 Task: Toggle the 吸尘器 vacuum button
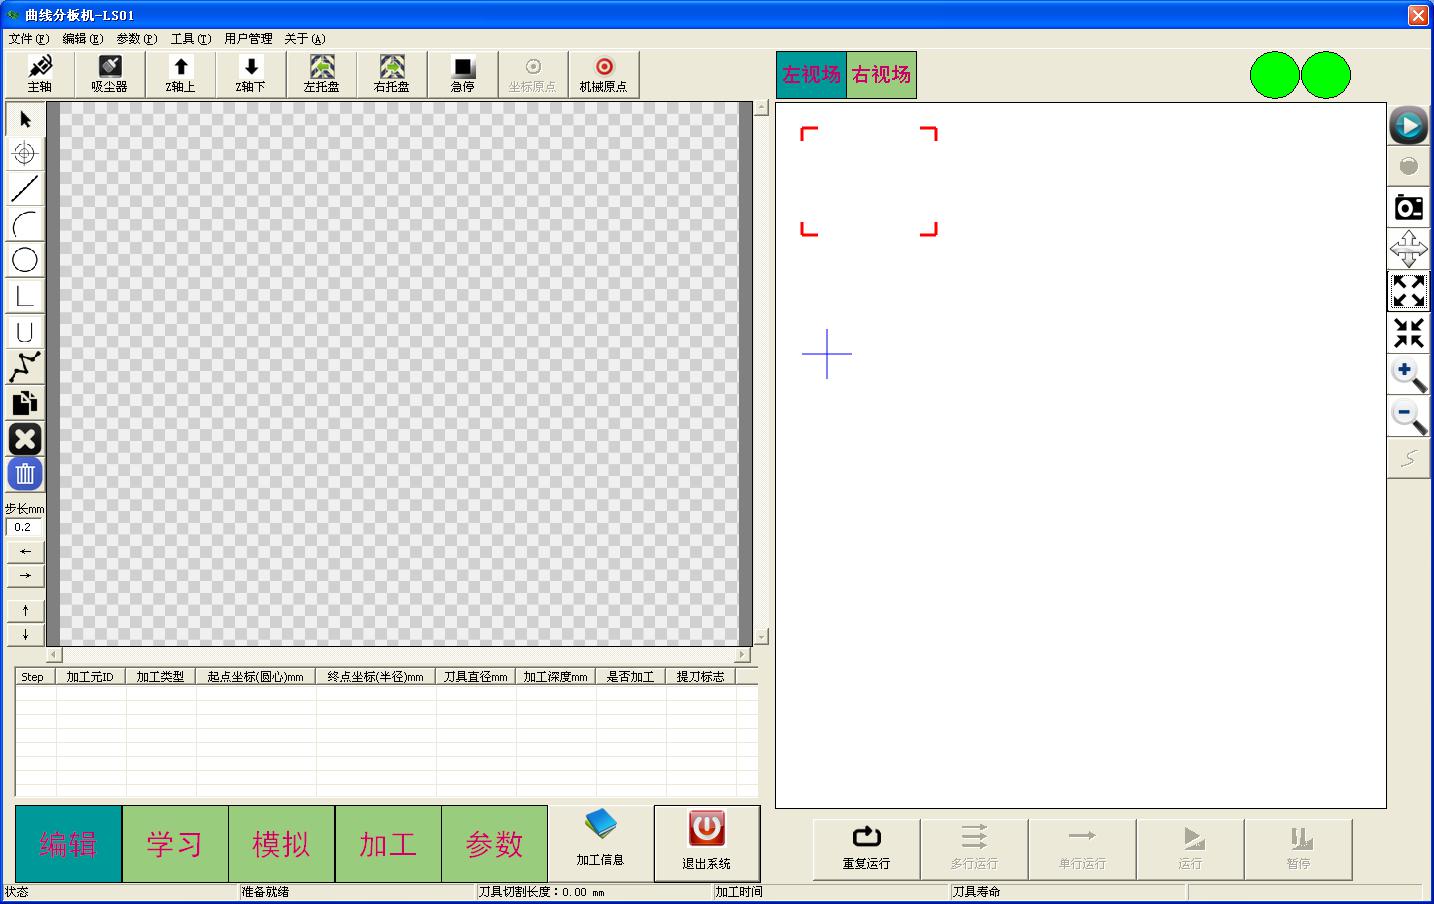pos(110,74)
